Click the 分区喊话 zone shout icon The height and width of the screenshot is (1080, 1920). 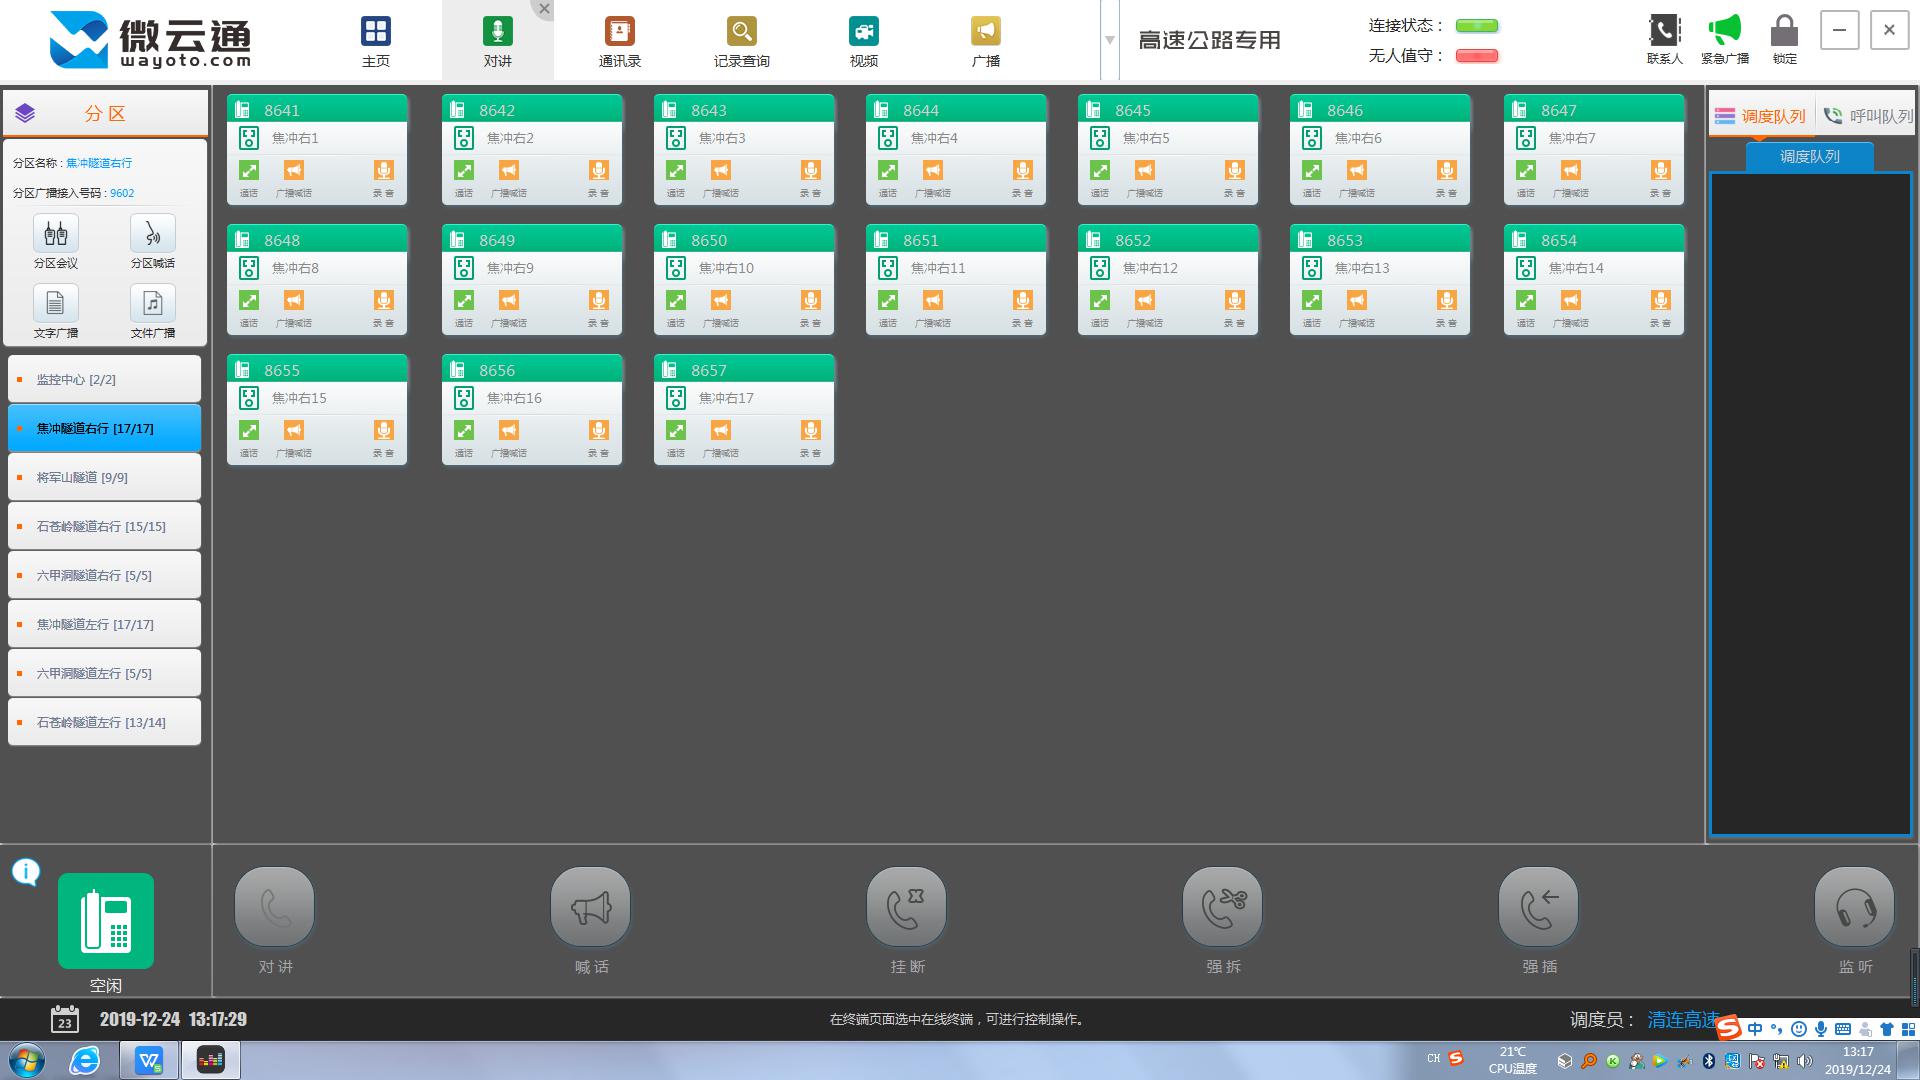[x=152, y=234]
